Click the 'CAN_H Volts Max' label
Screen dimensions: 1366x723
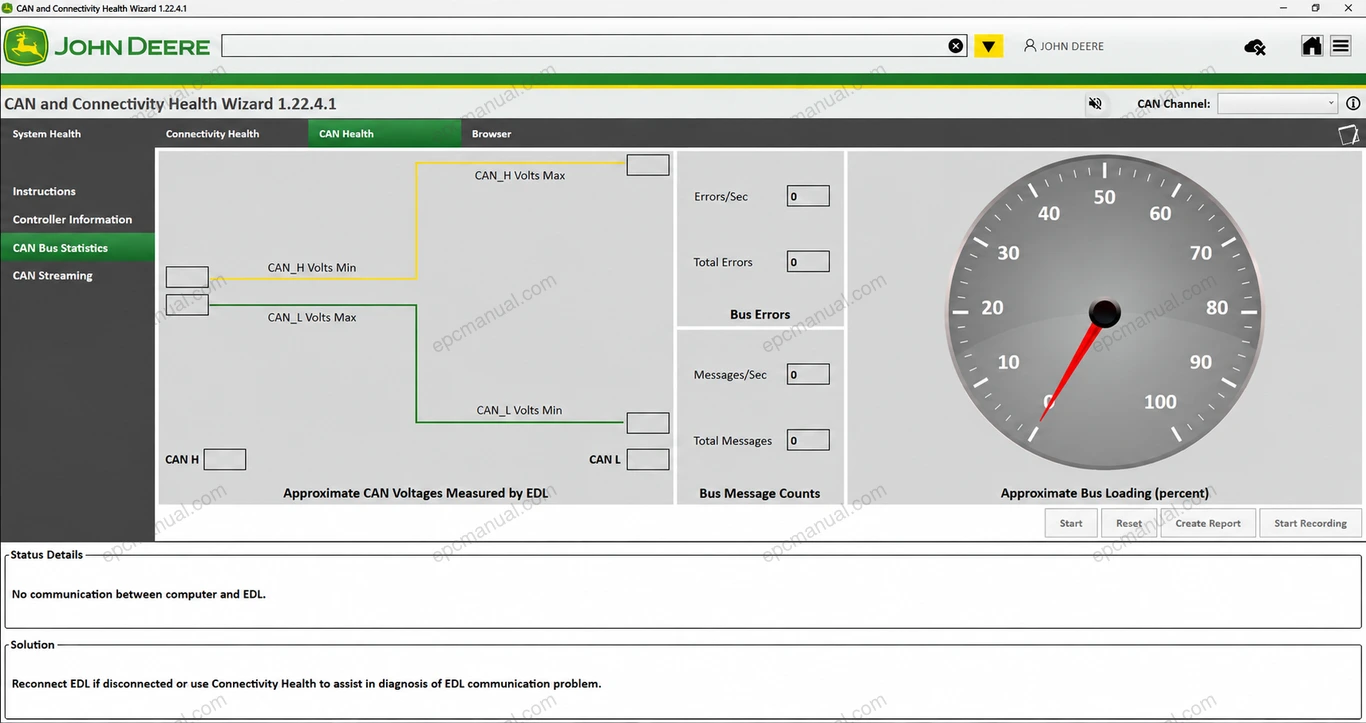[520, 175]
